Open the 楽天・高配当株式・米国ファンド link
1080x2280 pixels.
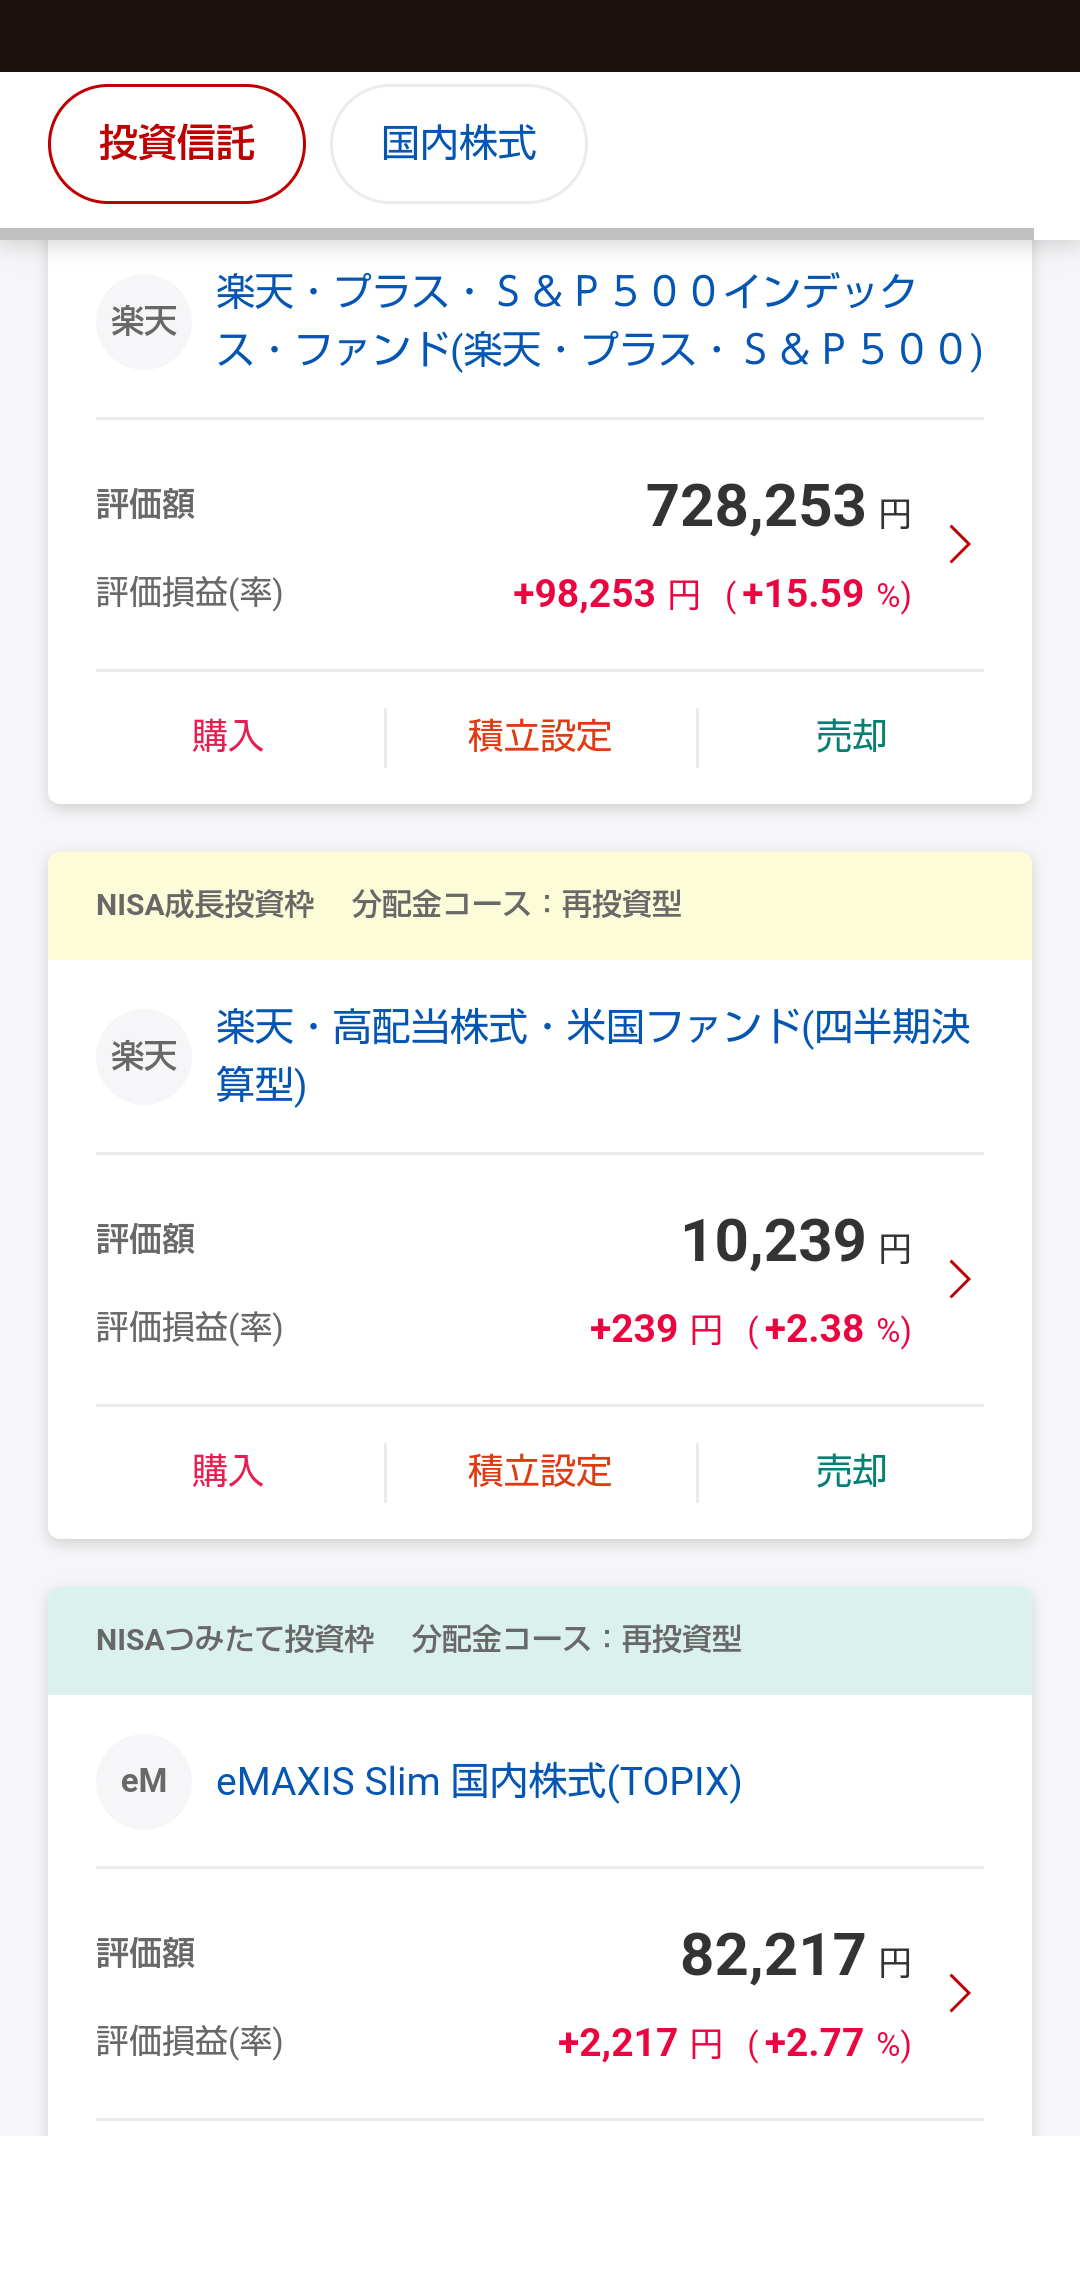pos(594,1056)
